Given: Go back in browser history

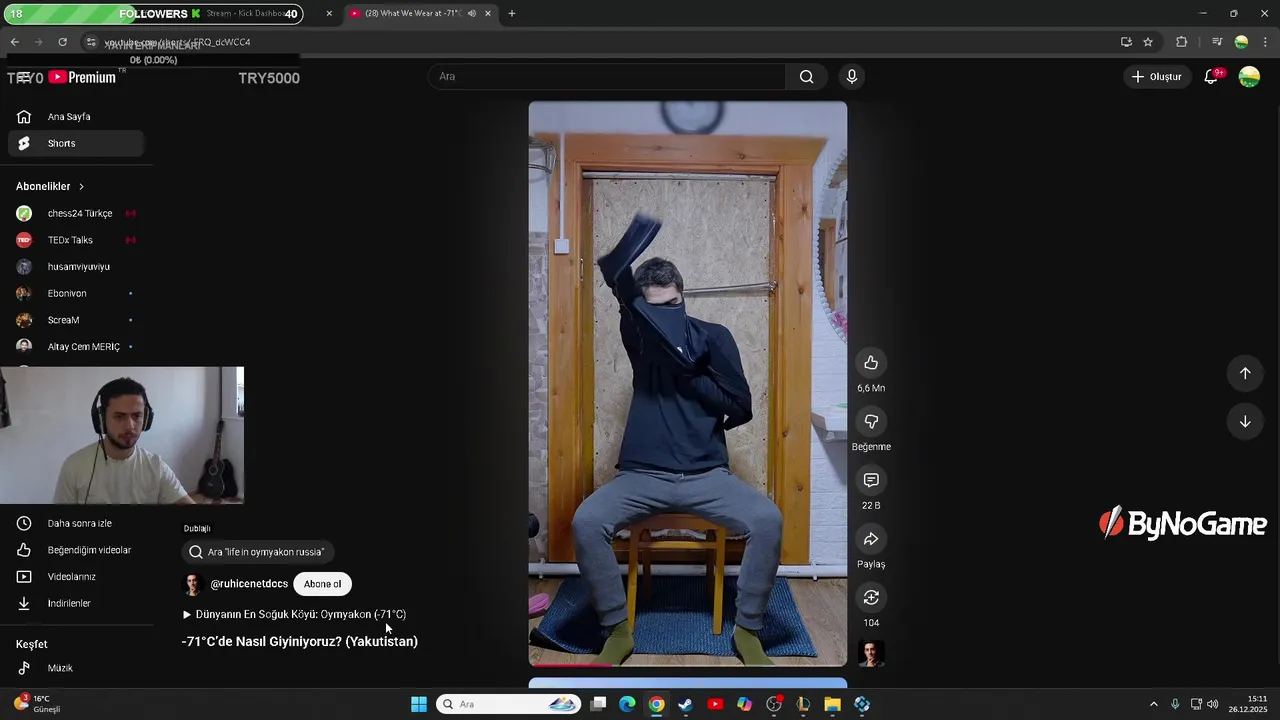Looking at the screenshot, I should (x=15, y=42).
